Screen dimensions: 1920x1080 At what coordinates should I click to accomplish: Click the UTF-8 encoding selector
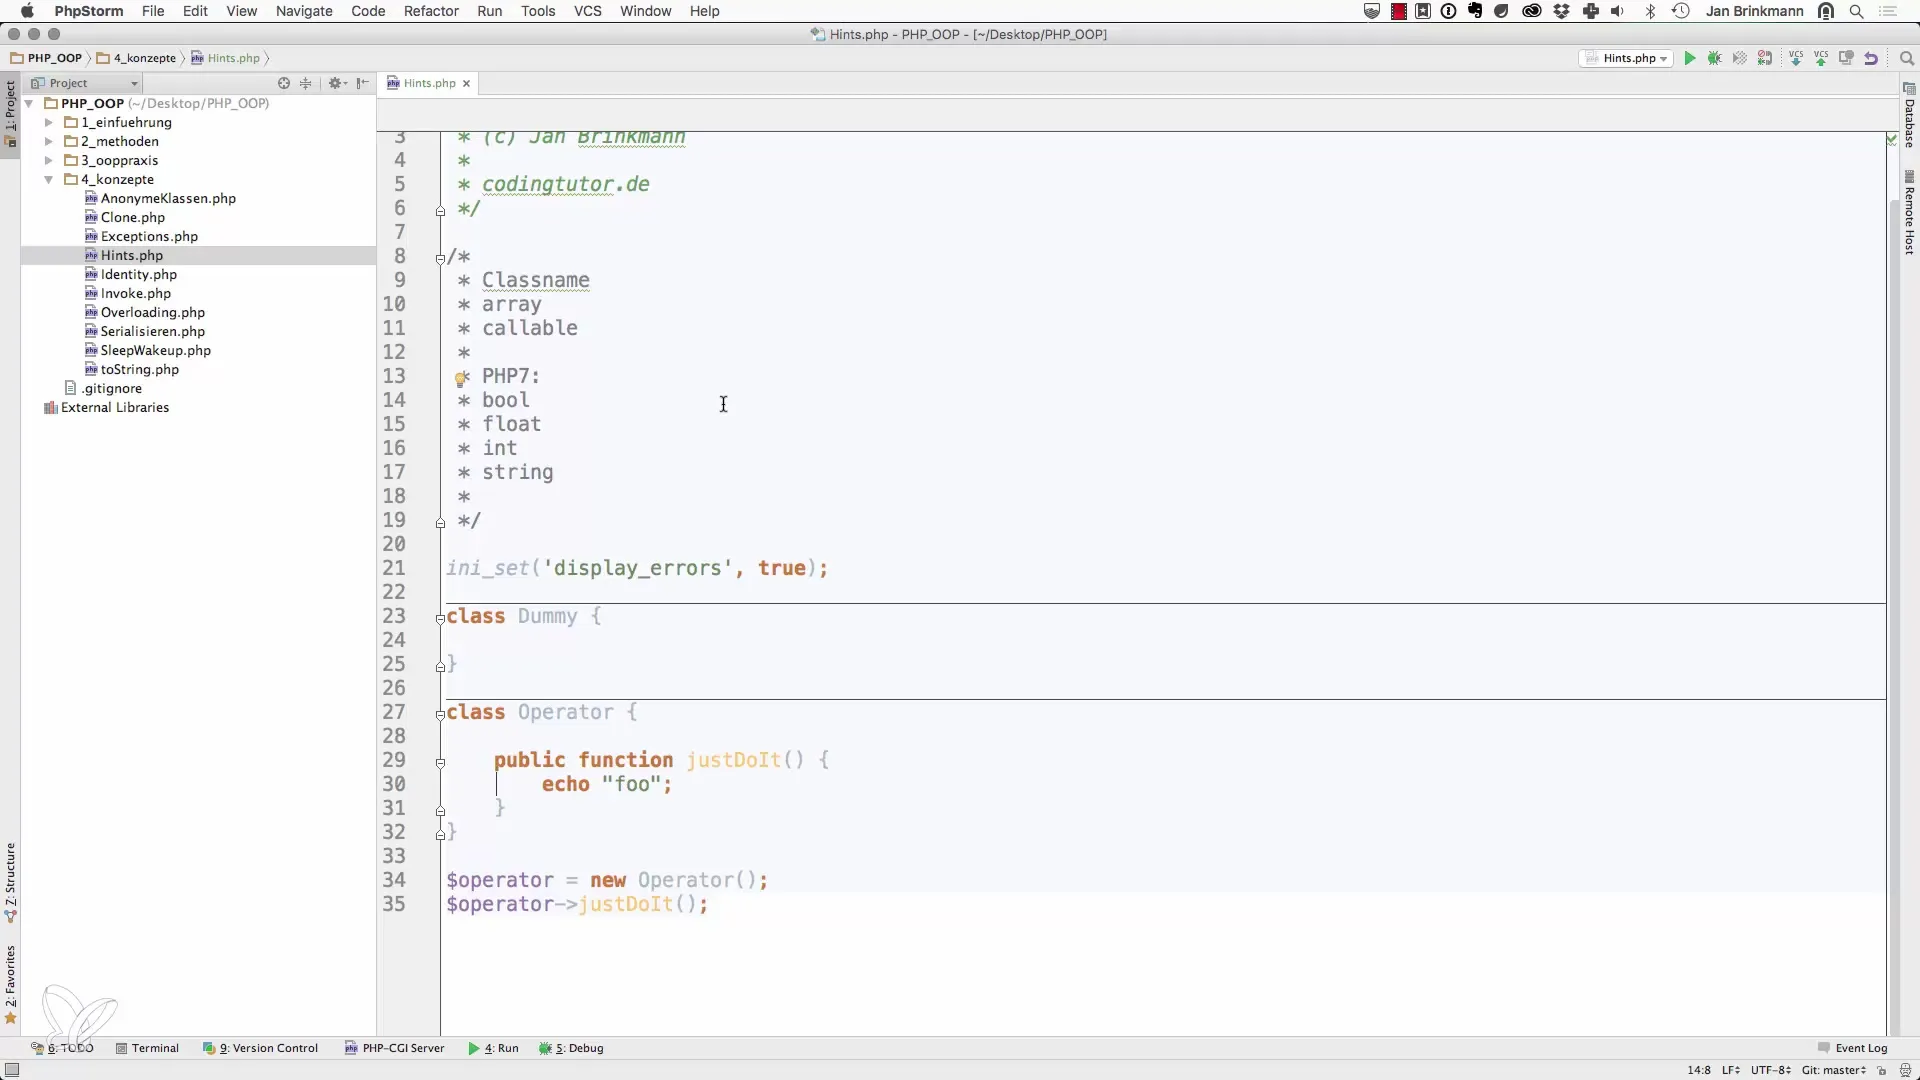tap(1770, 1070)
